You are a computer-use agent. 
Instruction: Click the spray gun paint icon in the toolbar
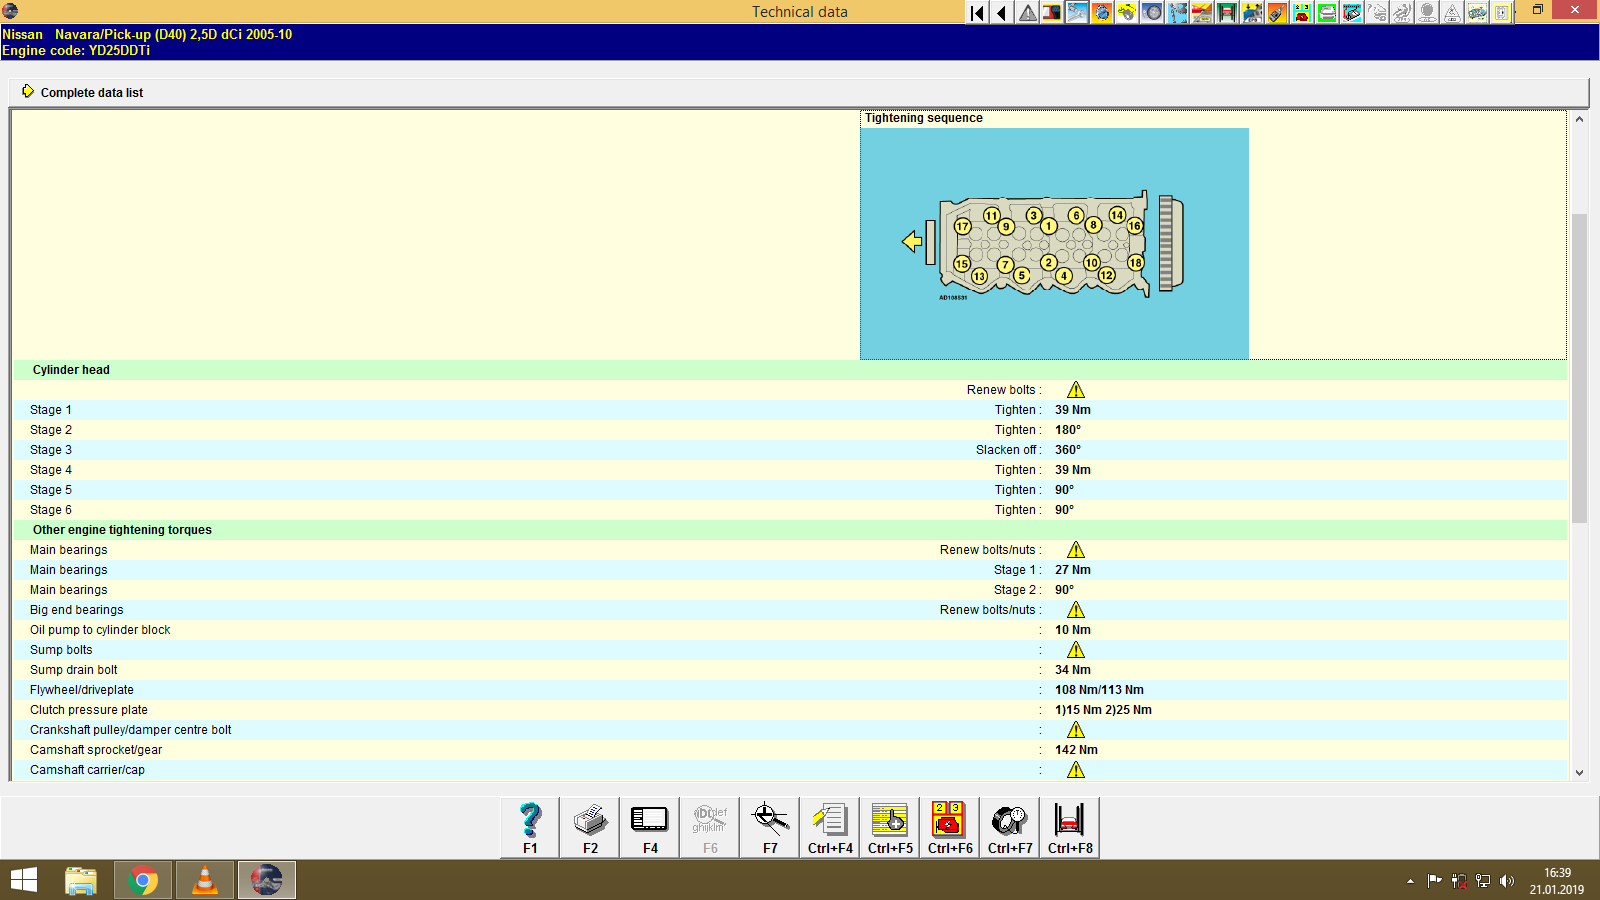[x=1277, y=13]
